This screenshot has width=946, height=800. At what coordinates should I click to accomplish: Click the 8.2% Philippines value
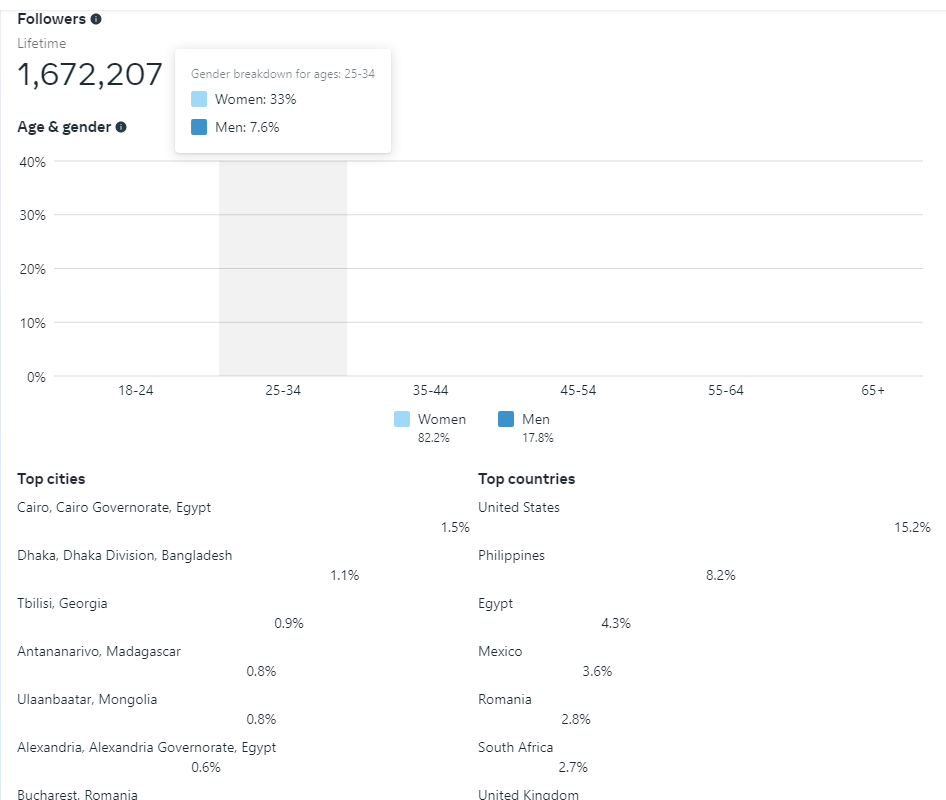[x=721, y=576]
